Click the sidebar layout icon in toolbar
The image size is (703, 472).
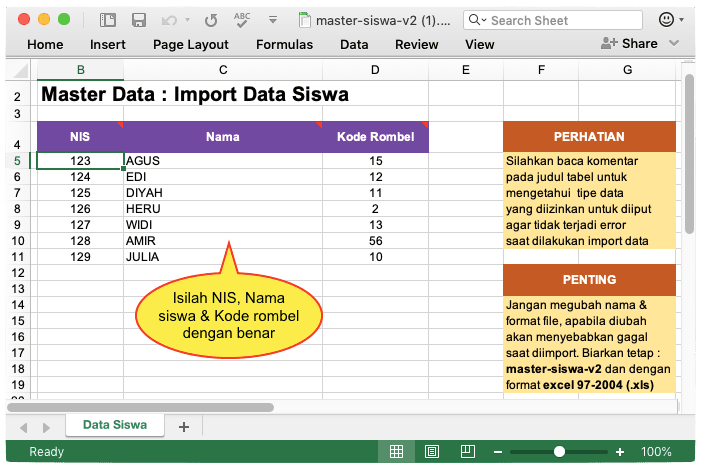pyautogui.click(x=108, y=20)
